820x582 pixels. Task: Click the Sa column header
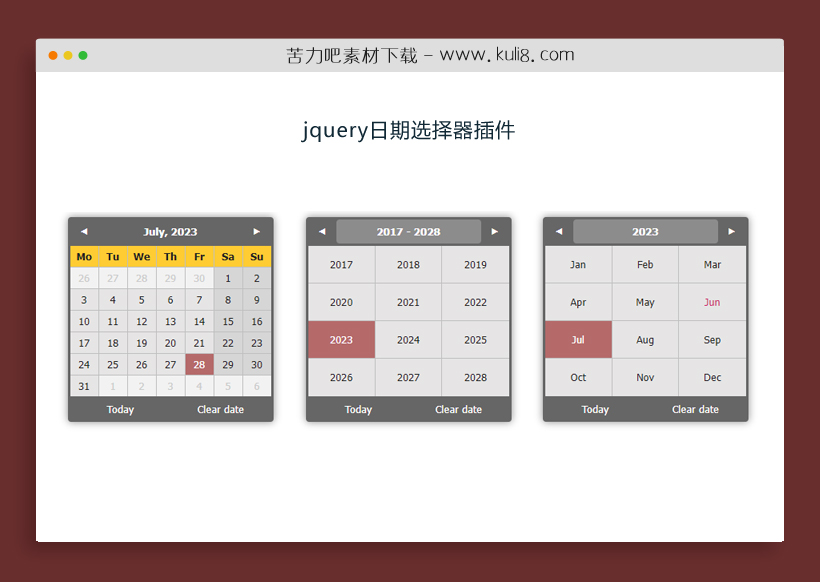click(228, 256)
